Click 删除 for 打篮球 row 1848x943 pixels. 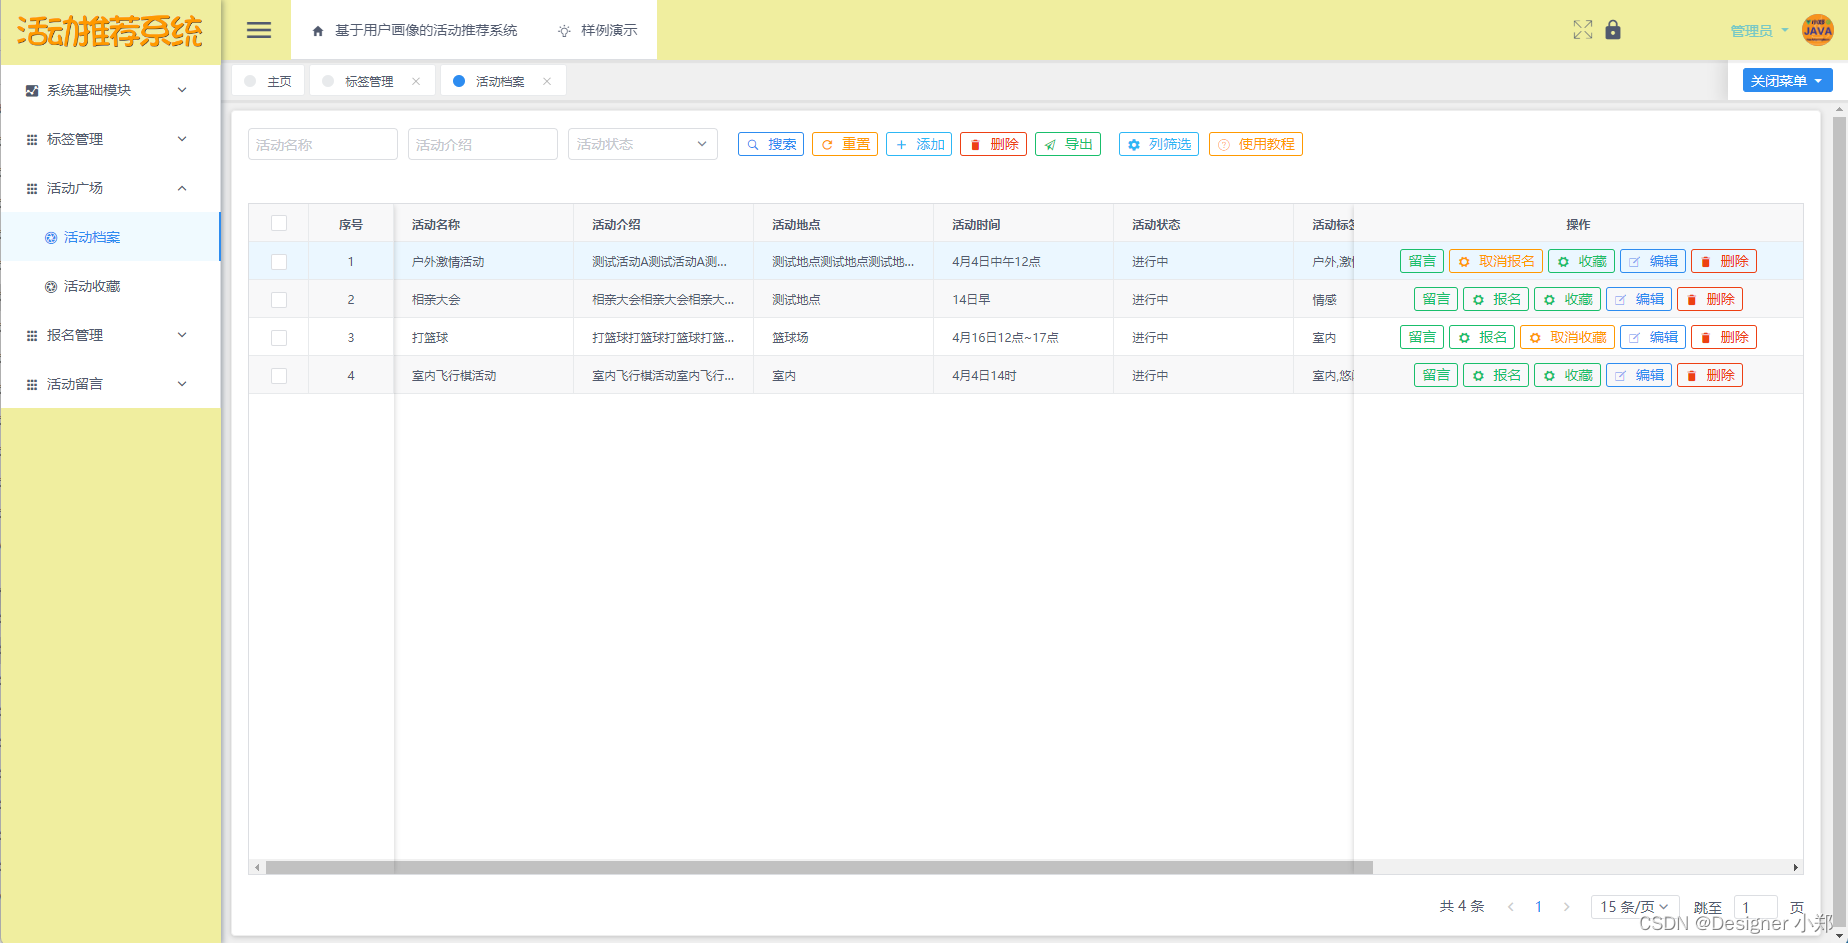(x=1724, y=337)
